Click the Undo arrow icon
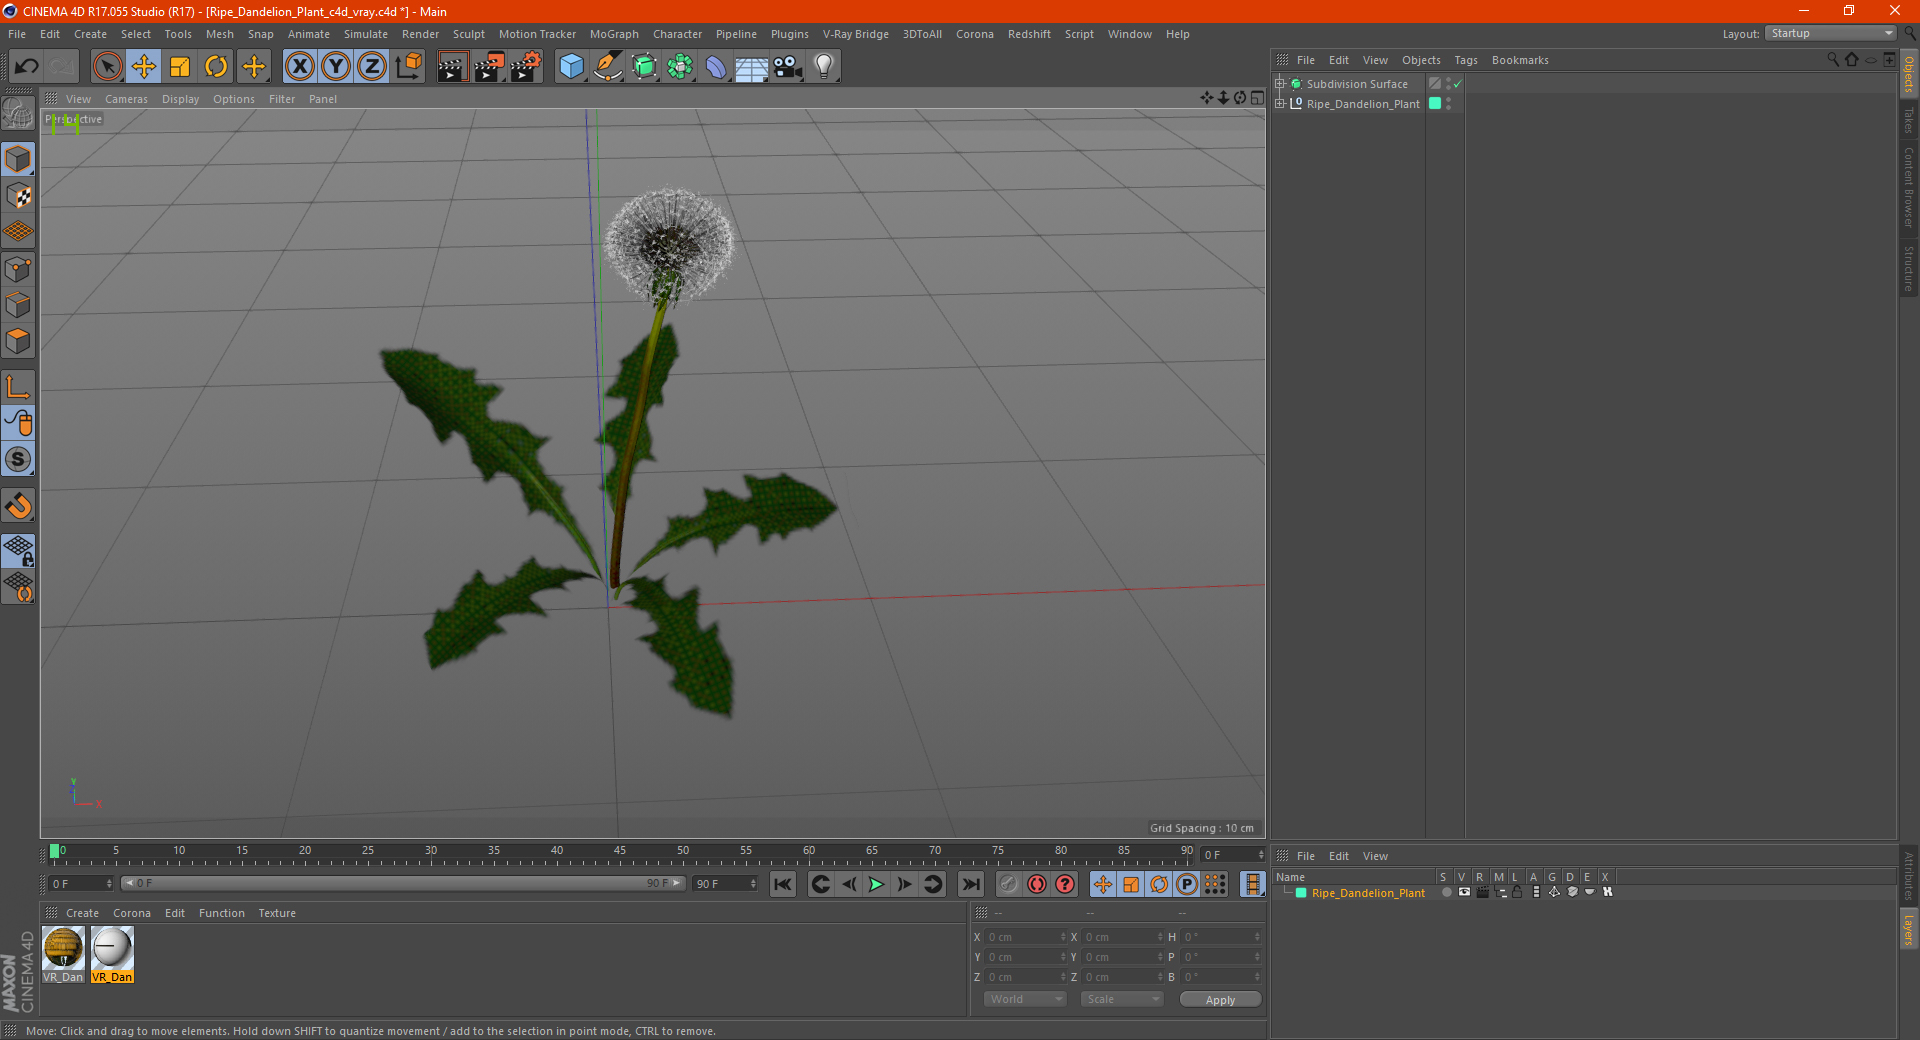 pyautogui.click(x=27, y=67)
